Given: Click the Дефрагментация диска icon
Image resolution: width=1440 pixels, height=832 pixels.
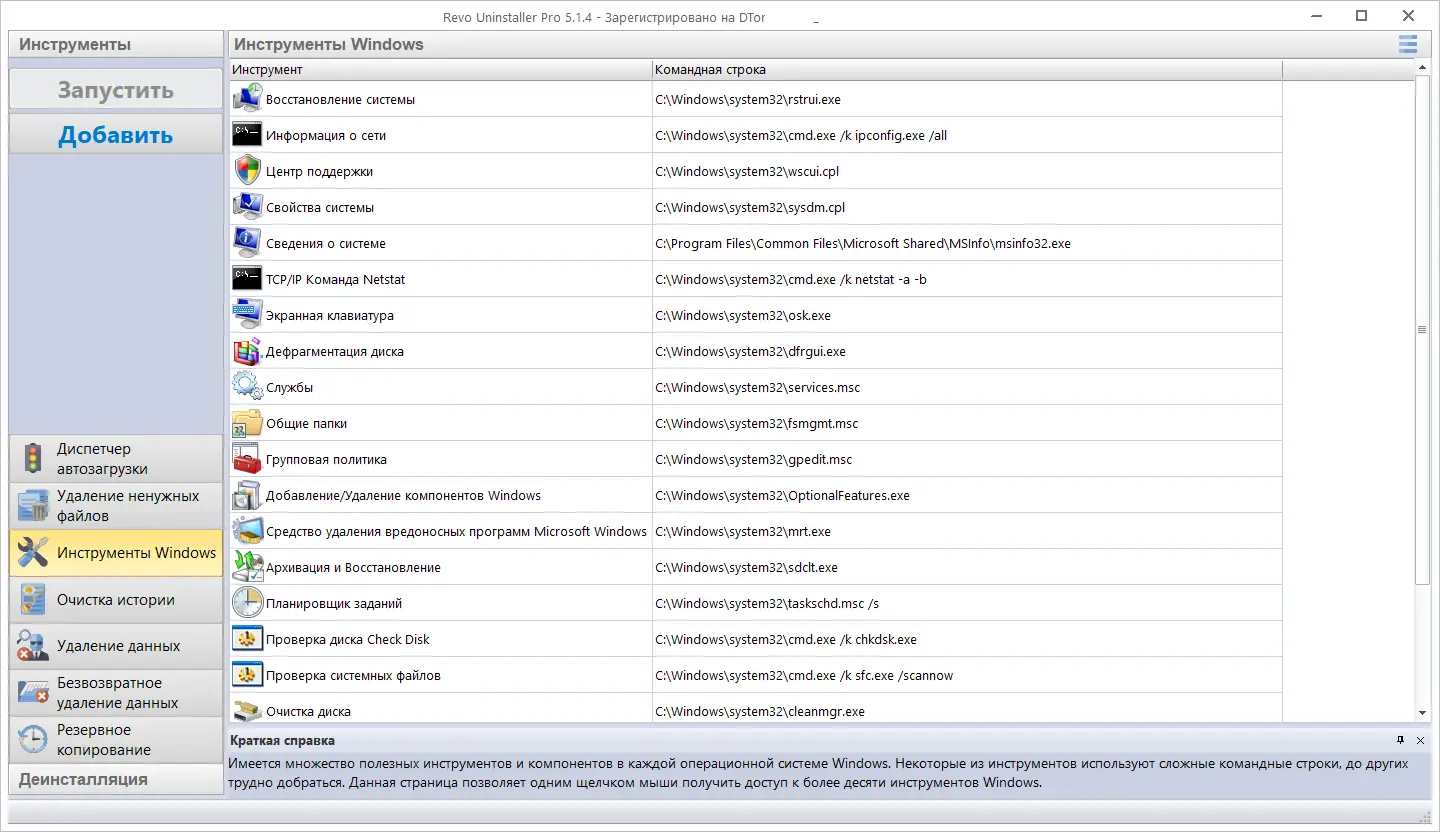Looking at the screenshot, I should [247, 351].
